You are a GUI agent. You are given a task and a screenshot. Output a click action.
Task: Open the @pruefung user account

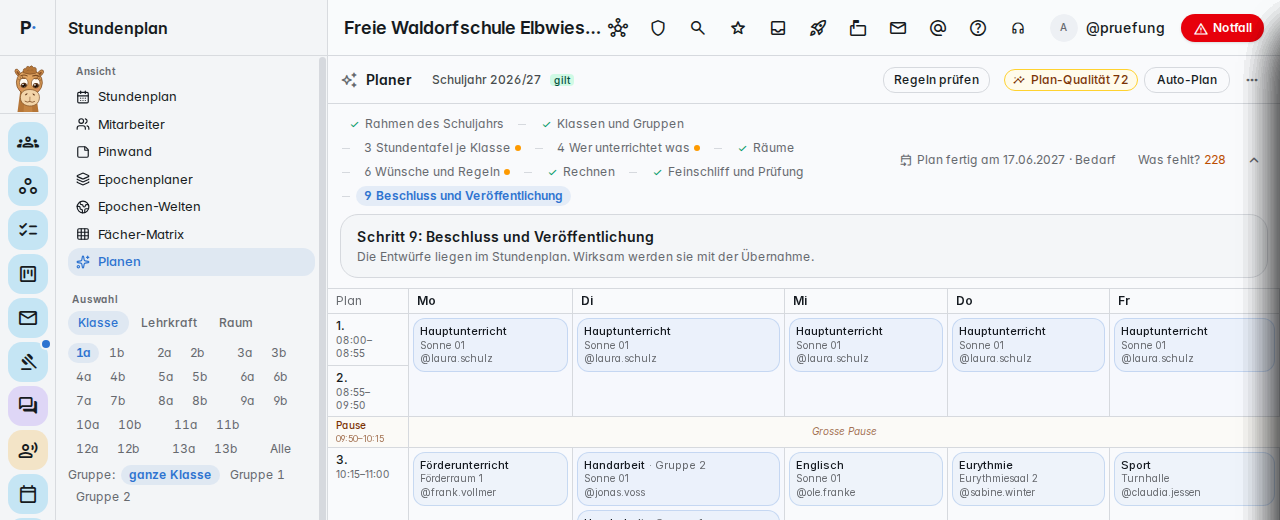[1108, 28]
